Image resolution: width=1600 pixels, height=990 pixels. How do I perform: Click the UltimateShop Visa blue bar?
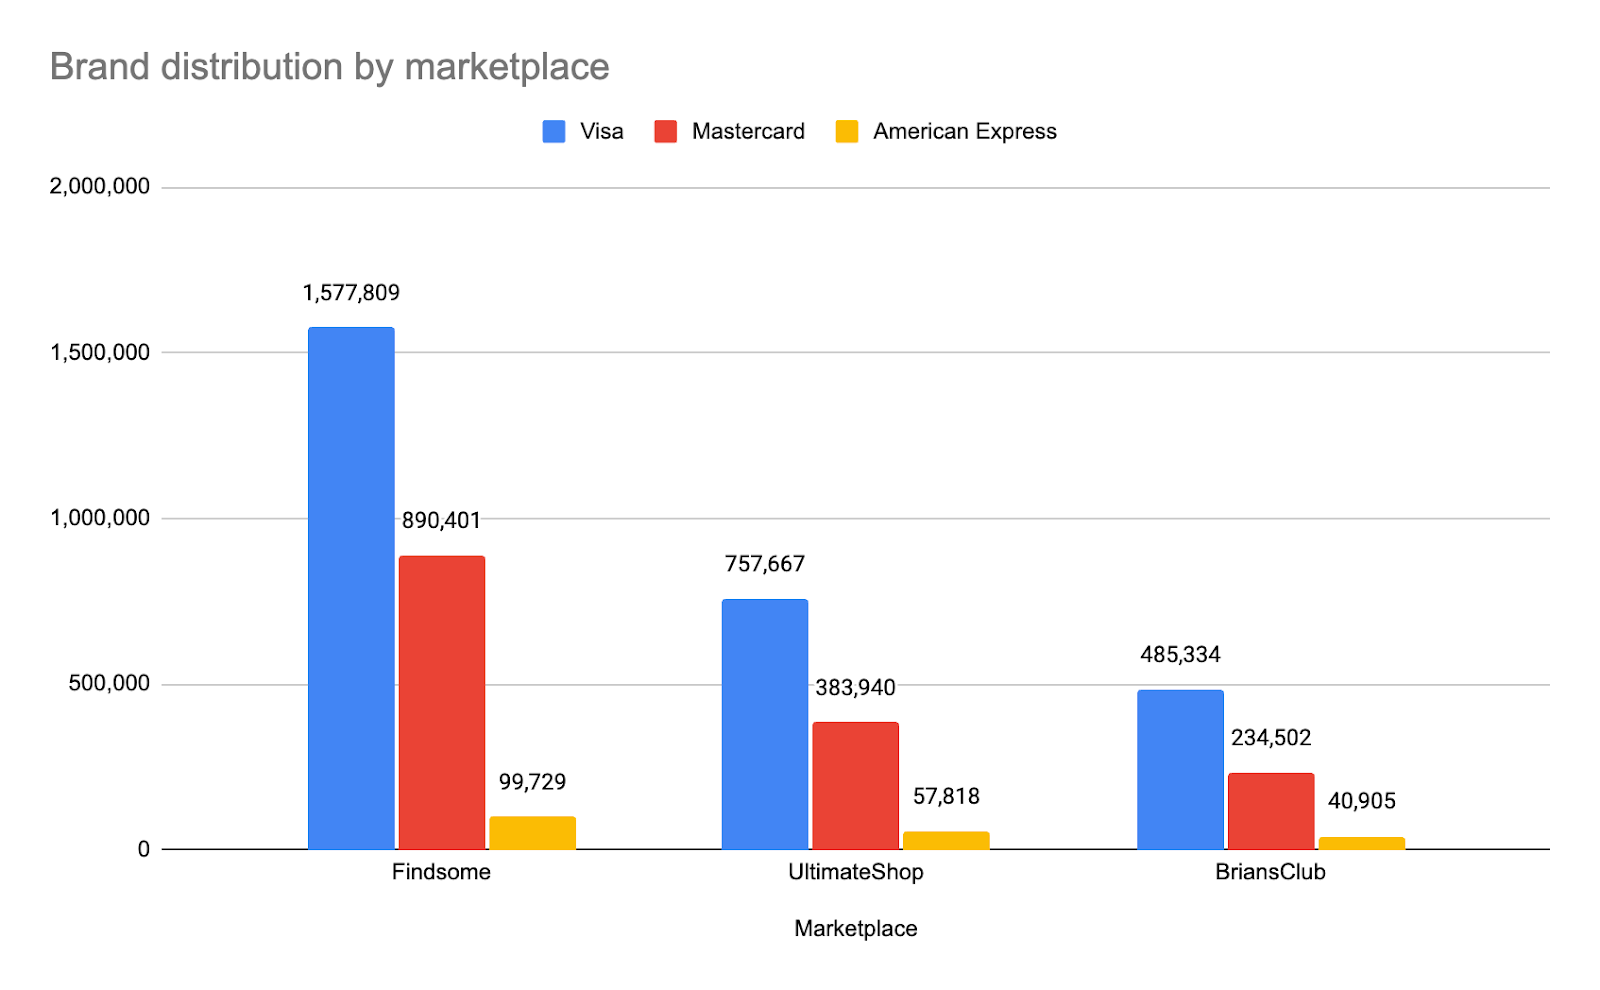click(x=765, y=724)
